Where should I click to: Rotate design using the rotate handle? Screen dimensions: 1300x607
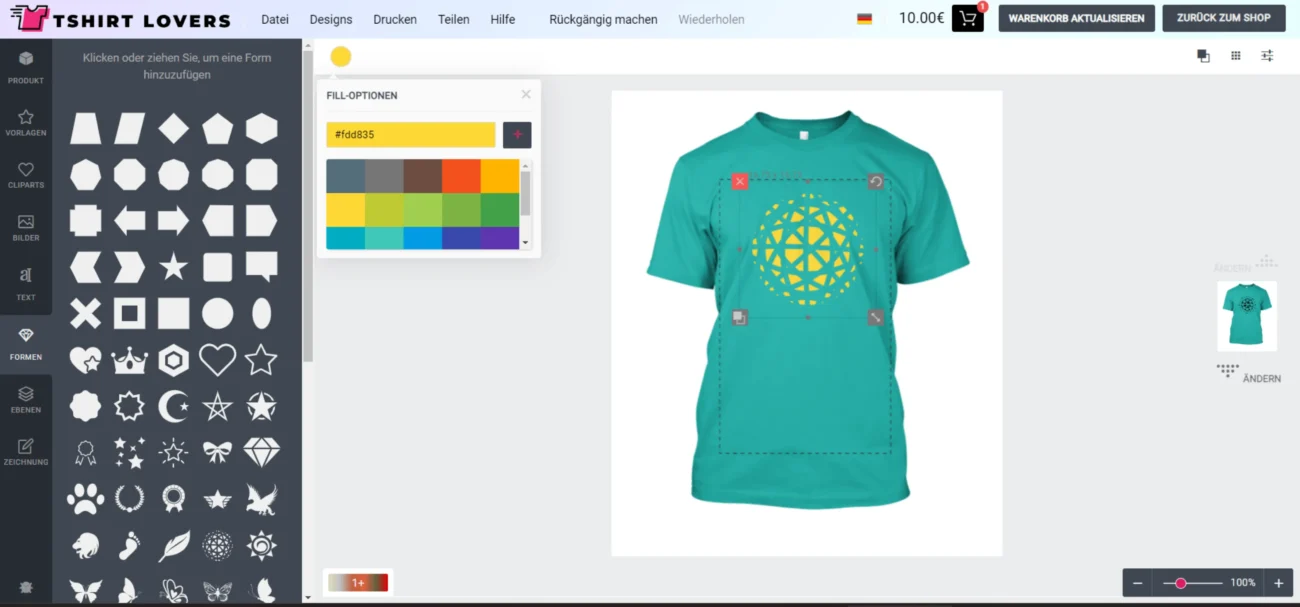pyautogui.click(x=875, y=181)
